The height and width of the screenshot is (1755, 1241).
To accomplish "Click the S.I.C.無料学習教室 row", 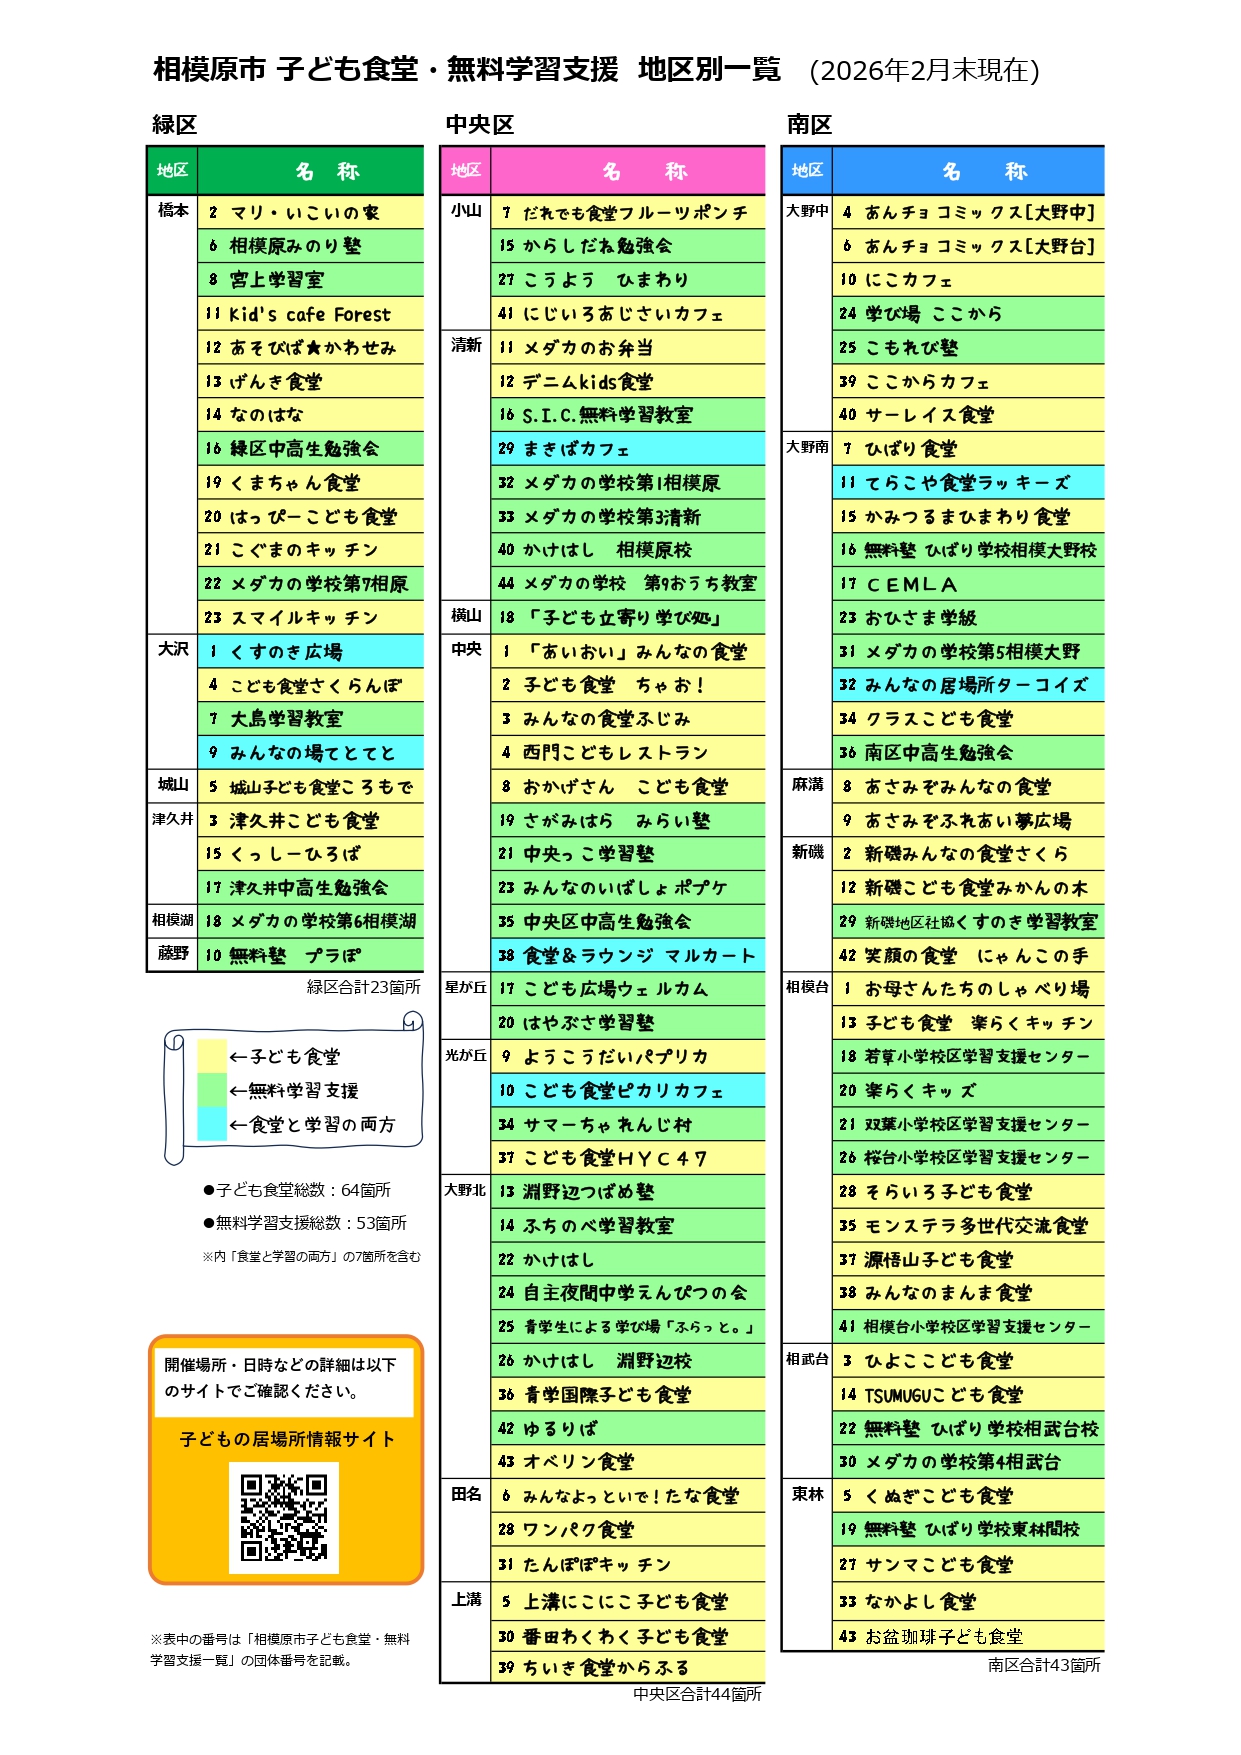I will [x=627, y=415].
